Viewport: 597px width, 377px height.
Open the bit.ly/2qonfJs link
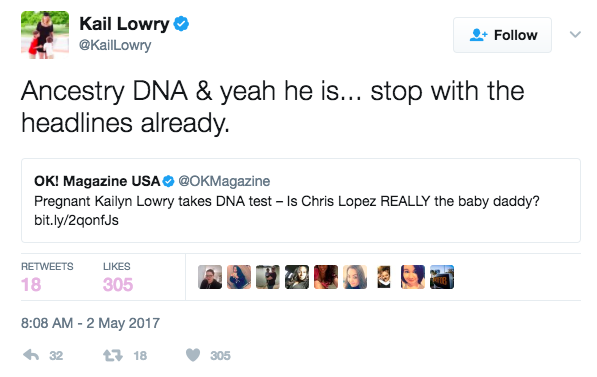point(76,220)
